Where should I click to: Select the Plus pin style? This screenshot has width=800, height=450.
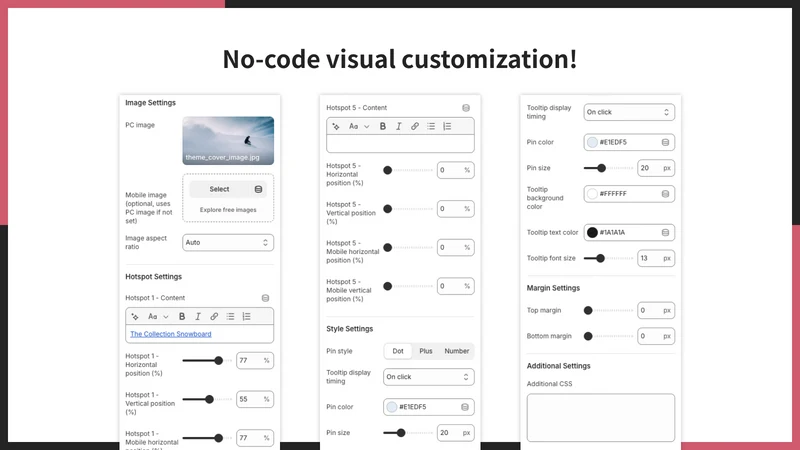pos(426,351)
